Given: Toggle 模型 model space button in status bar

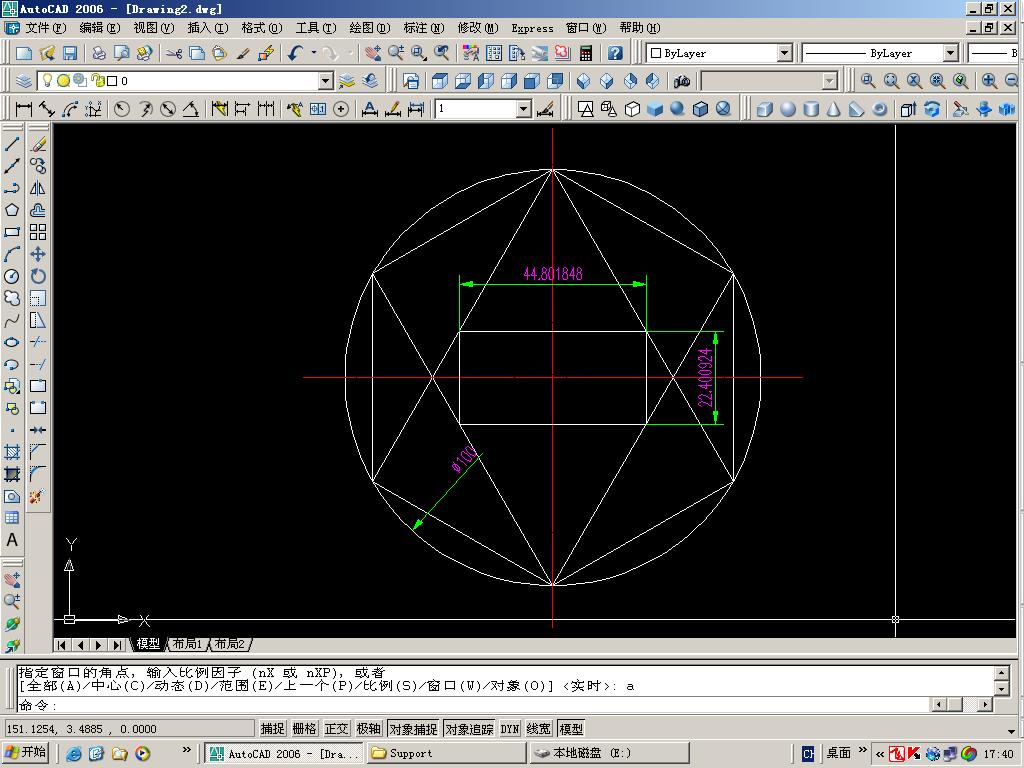Looking at the screenshot, I should (571, 729).
